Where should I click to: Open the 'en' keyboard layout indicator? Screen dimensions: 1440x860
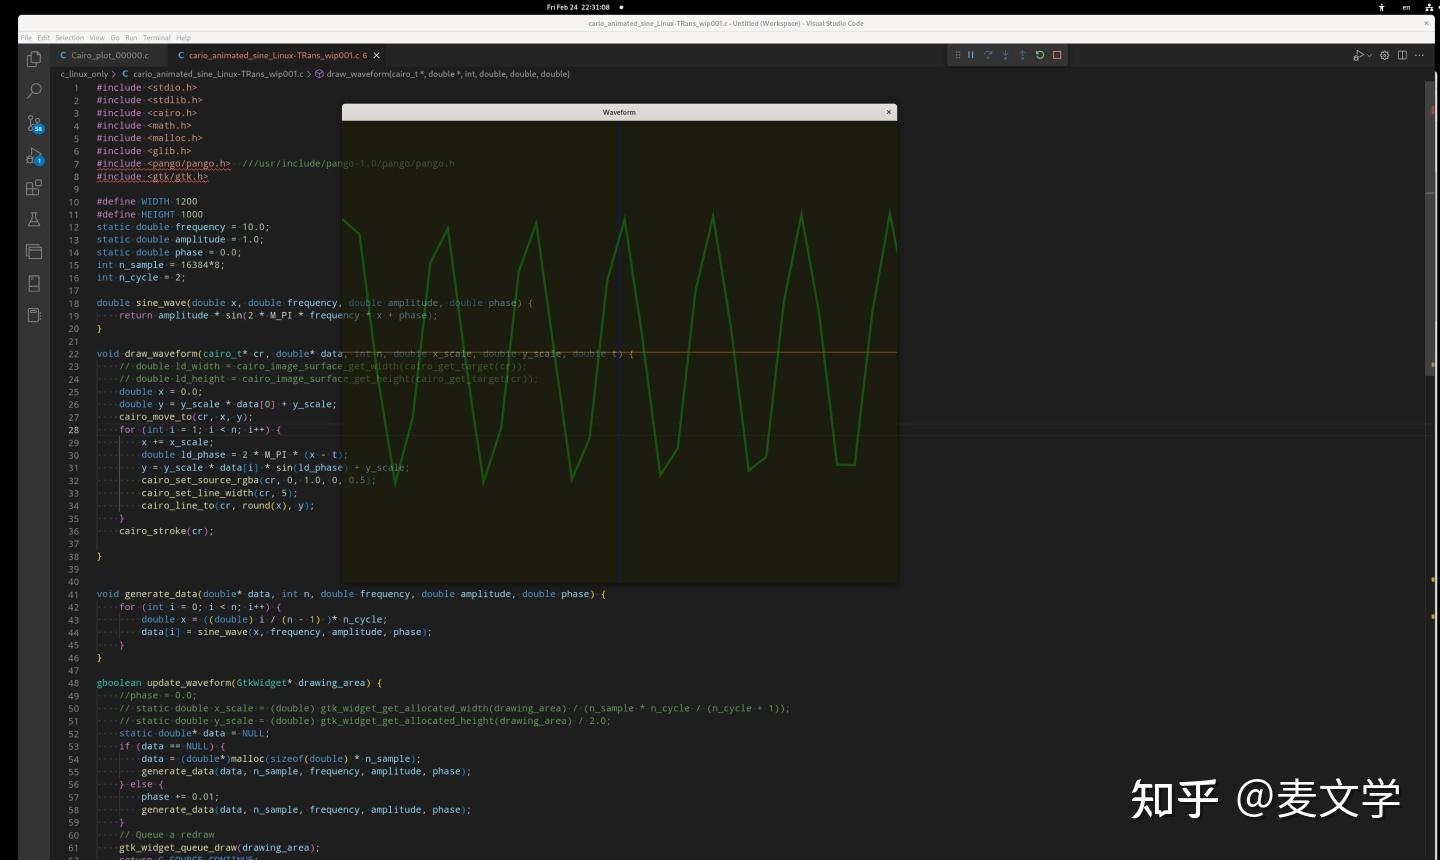point(1406,7)
